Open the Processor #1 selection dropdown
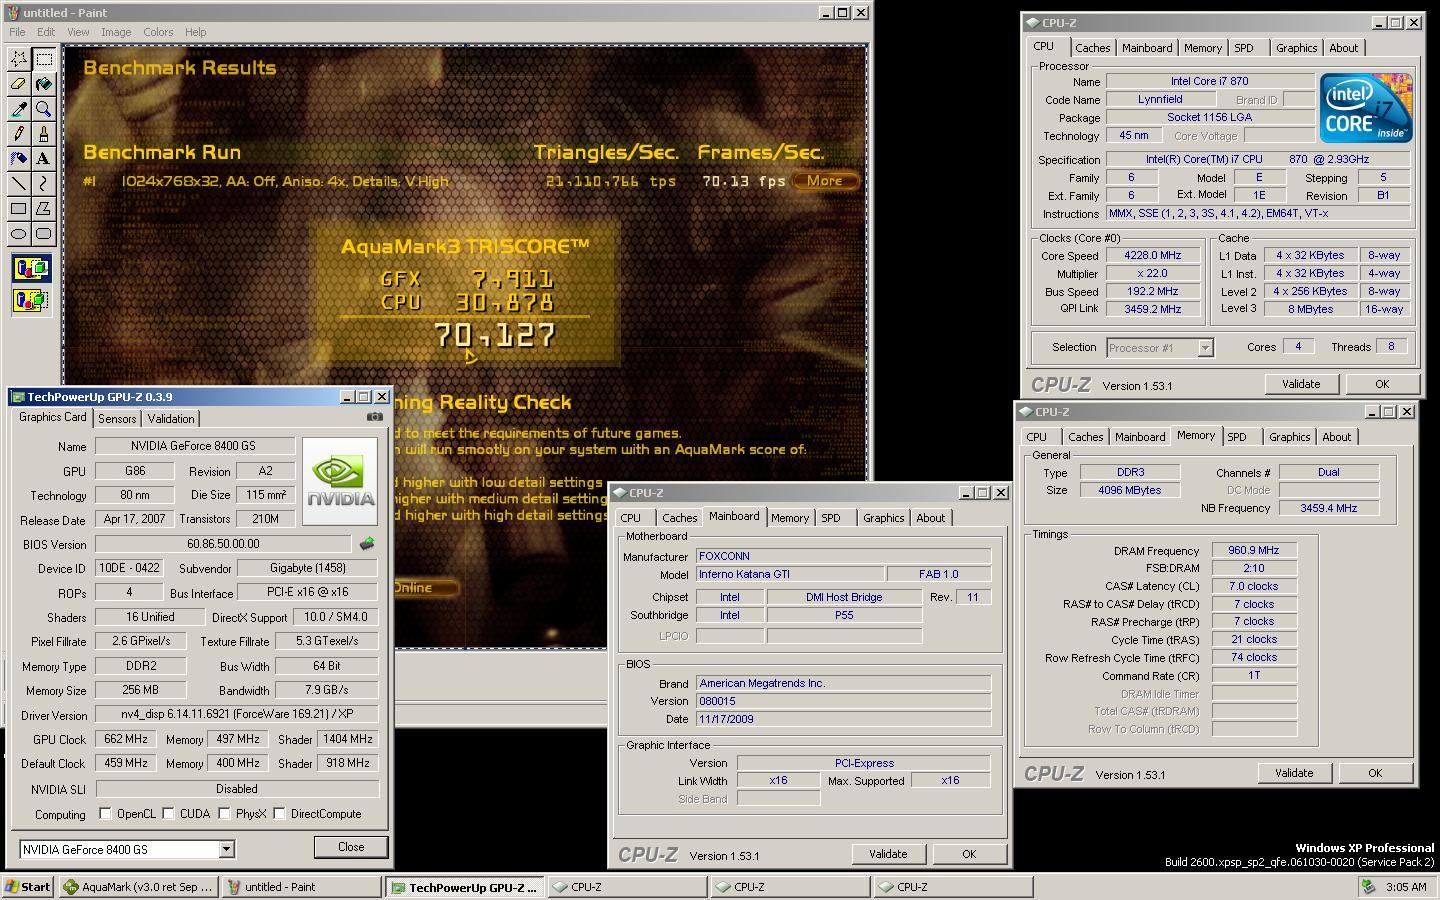 [1205, 348]
